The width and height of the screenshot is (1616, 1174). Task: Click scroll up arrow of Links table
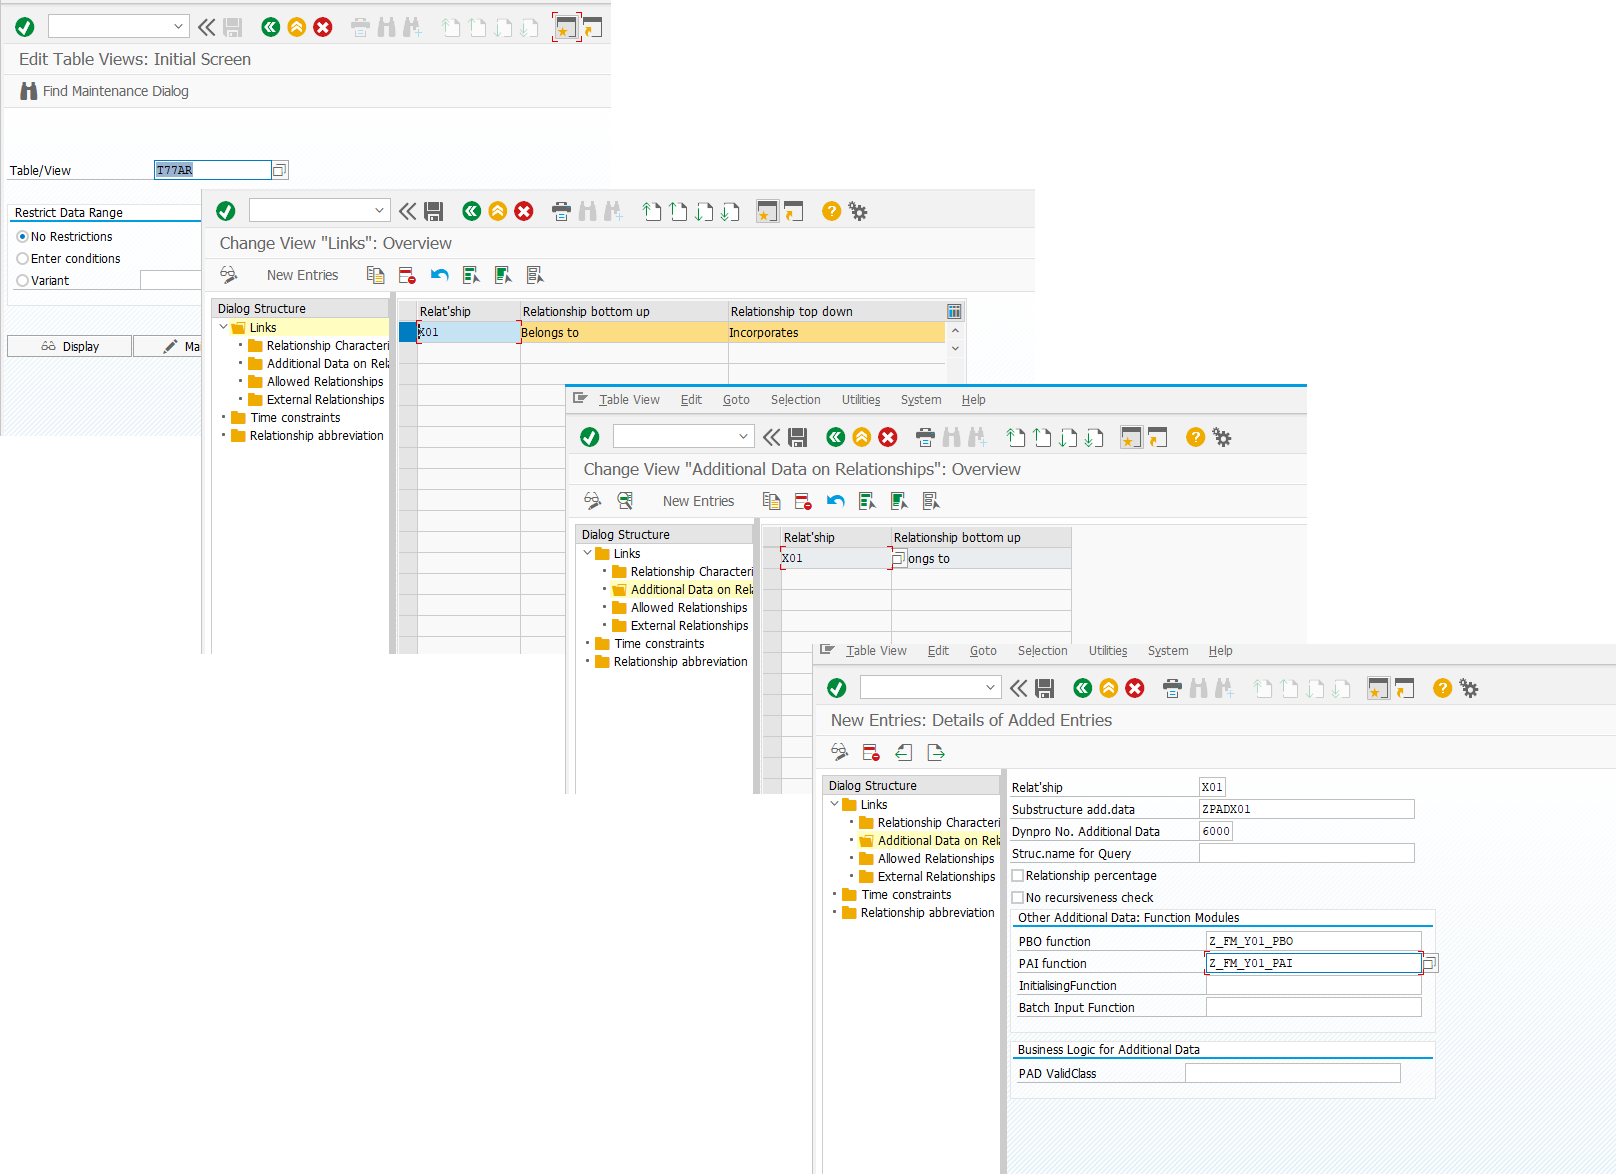pyautogui.click(x=955, y=331)
